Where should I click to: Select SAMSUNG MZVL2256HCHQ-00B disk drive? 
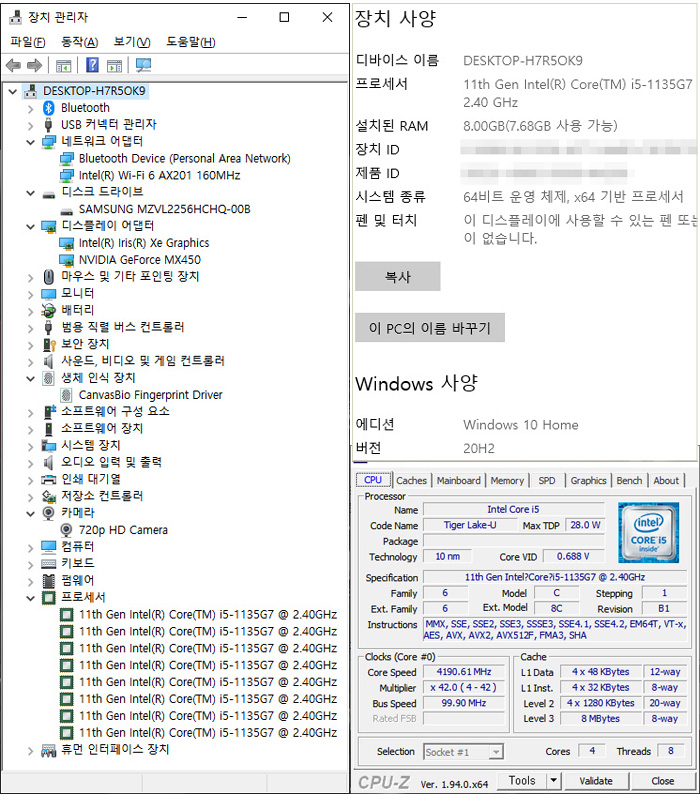(164, 209)
